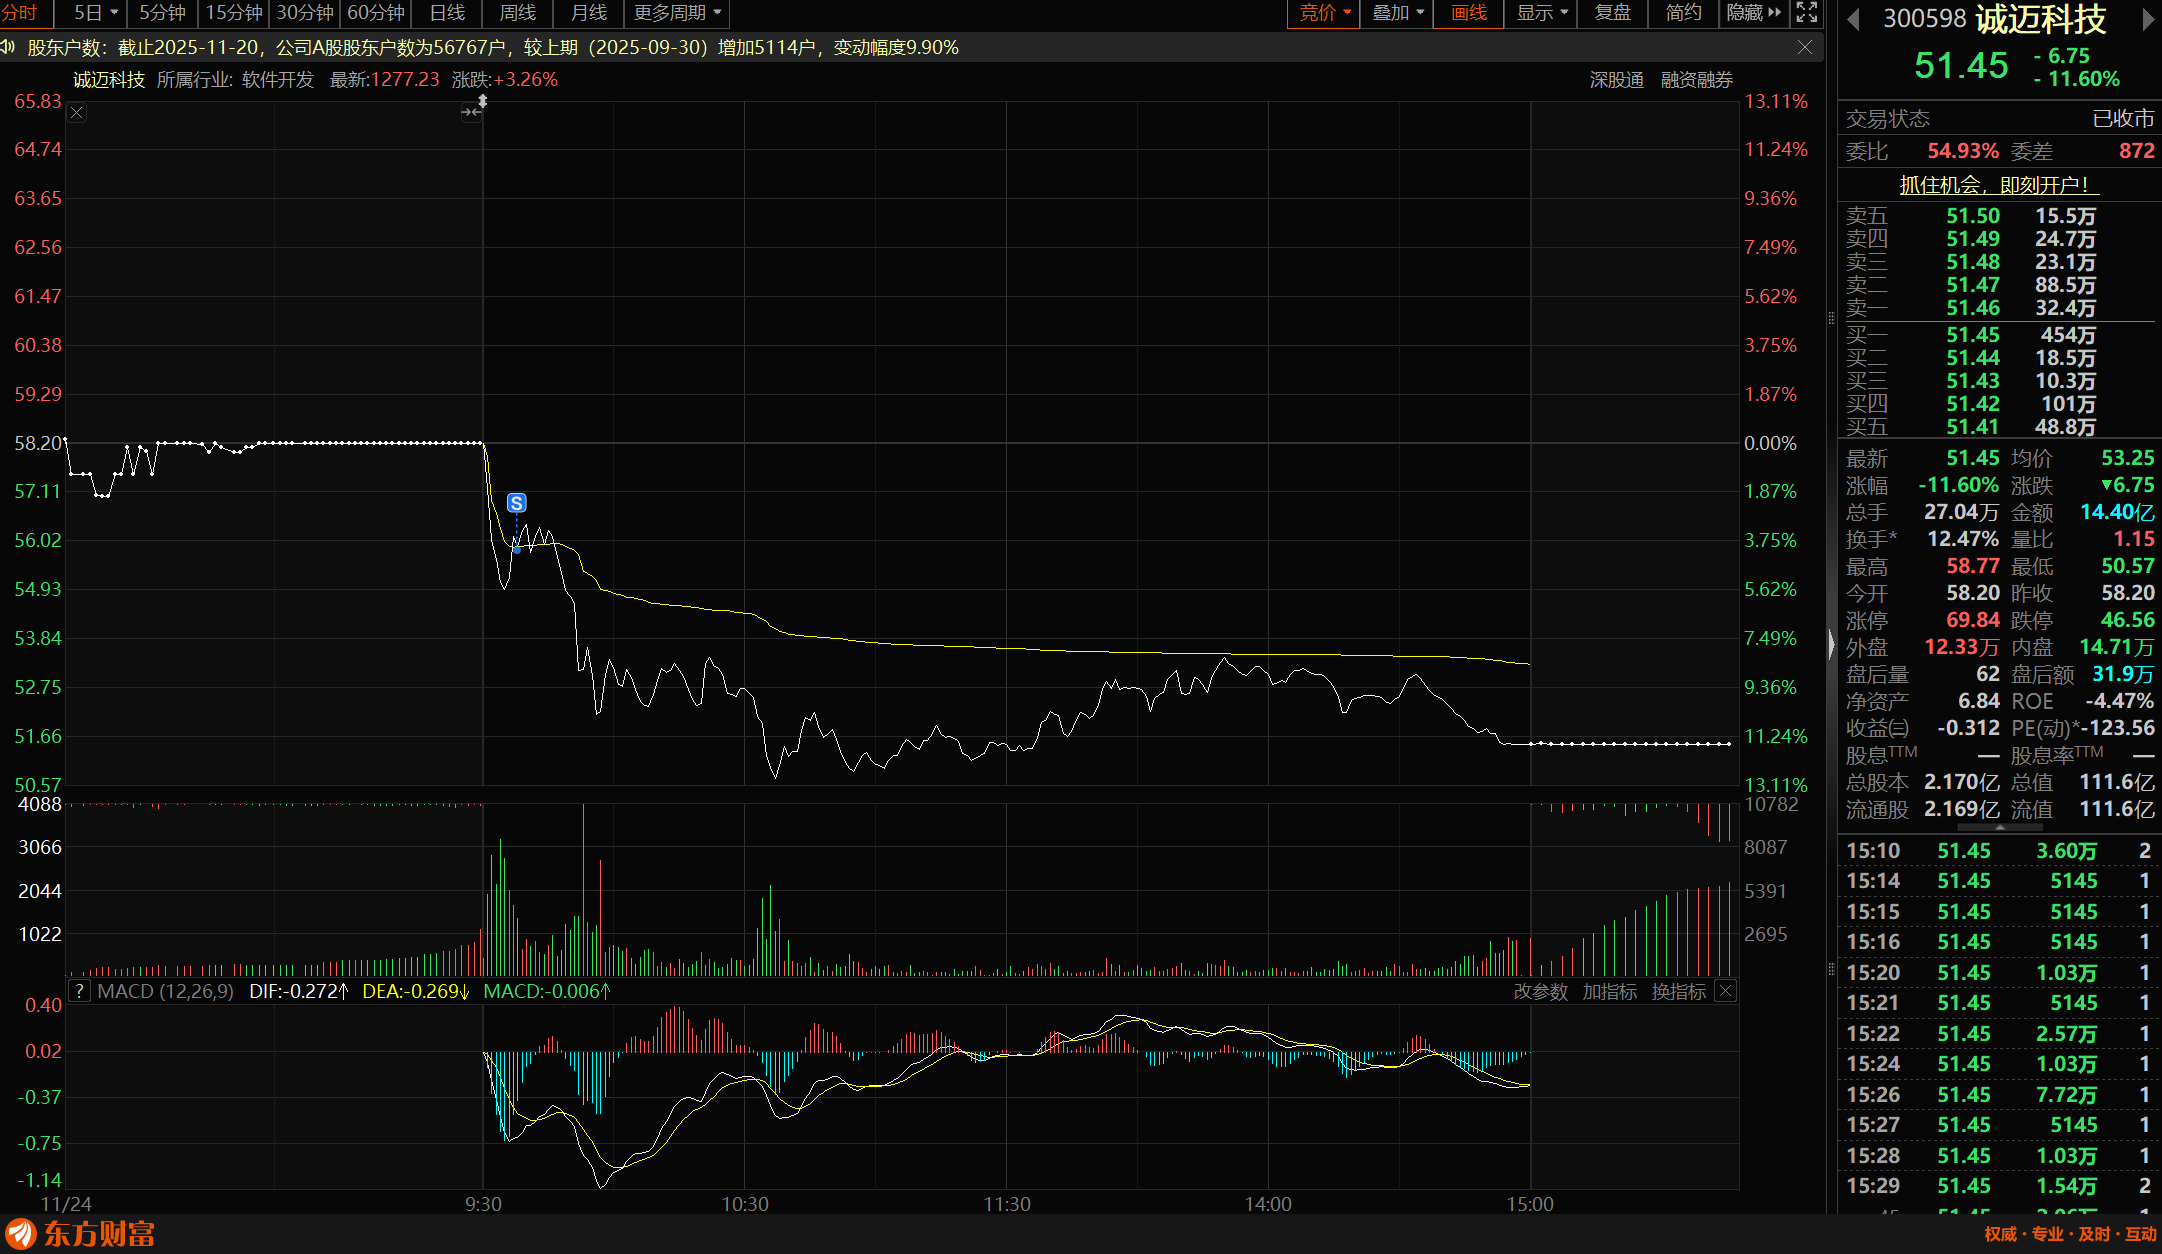Viewport: 2162px width, 1254px height.
Task: Switch to the 日线 daily chart tab
Action: pos(447,13)
